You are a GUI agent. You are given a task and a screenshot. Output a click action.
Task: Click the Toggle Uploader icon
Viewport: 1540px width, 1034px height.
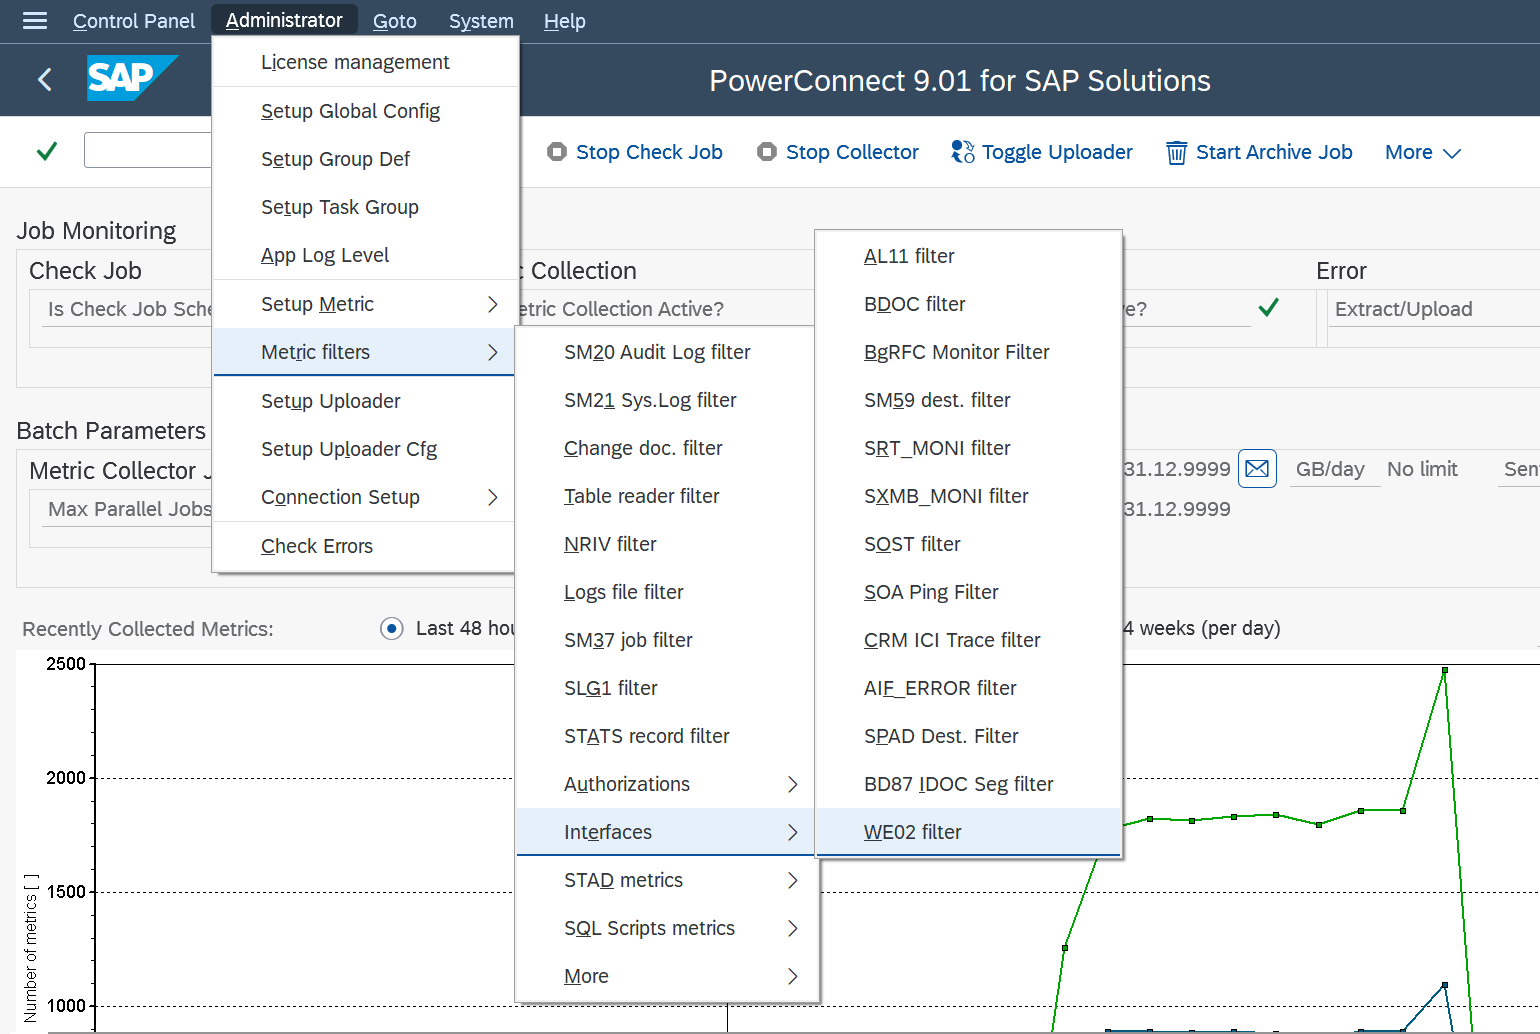click(963, 152)
